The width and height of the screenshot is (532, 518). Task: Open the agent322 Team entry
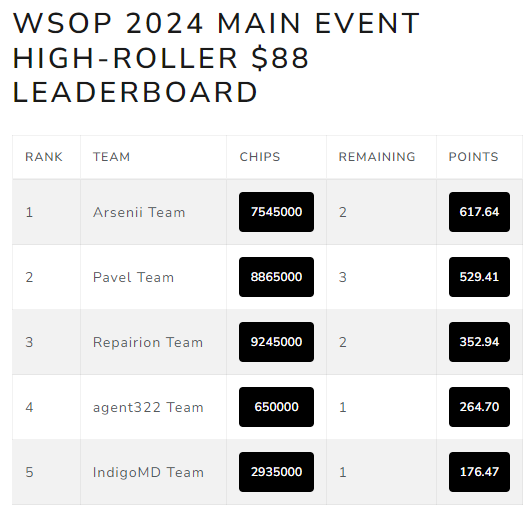(148, 407)
